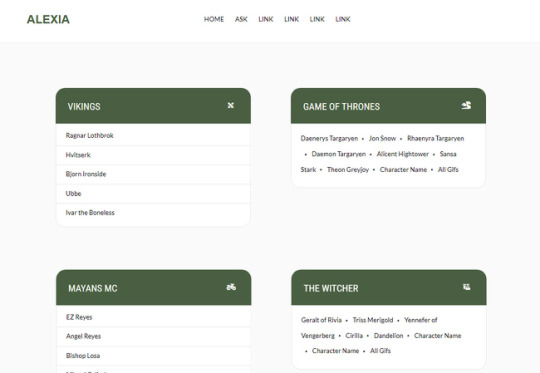Click the icon in The Witcher header
This screenshot has height=373, width=540.
tap(466, 287)
